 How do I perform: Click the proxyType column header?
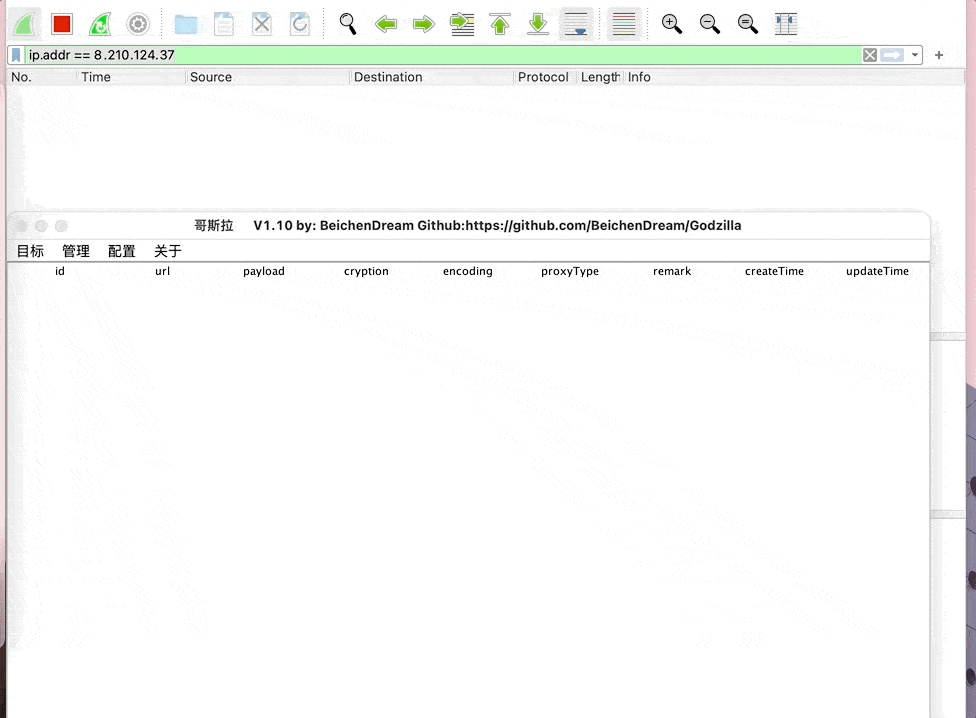(x=570, y=271)
